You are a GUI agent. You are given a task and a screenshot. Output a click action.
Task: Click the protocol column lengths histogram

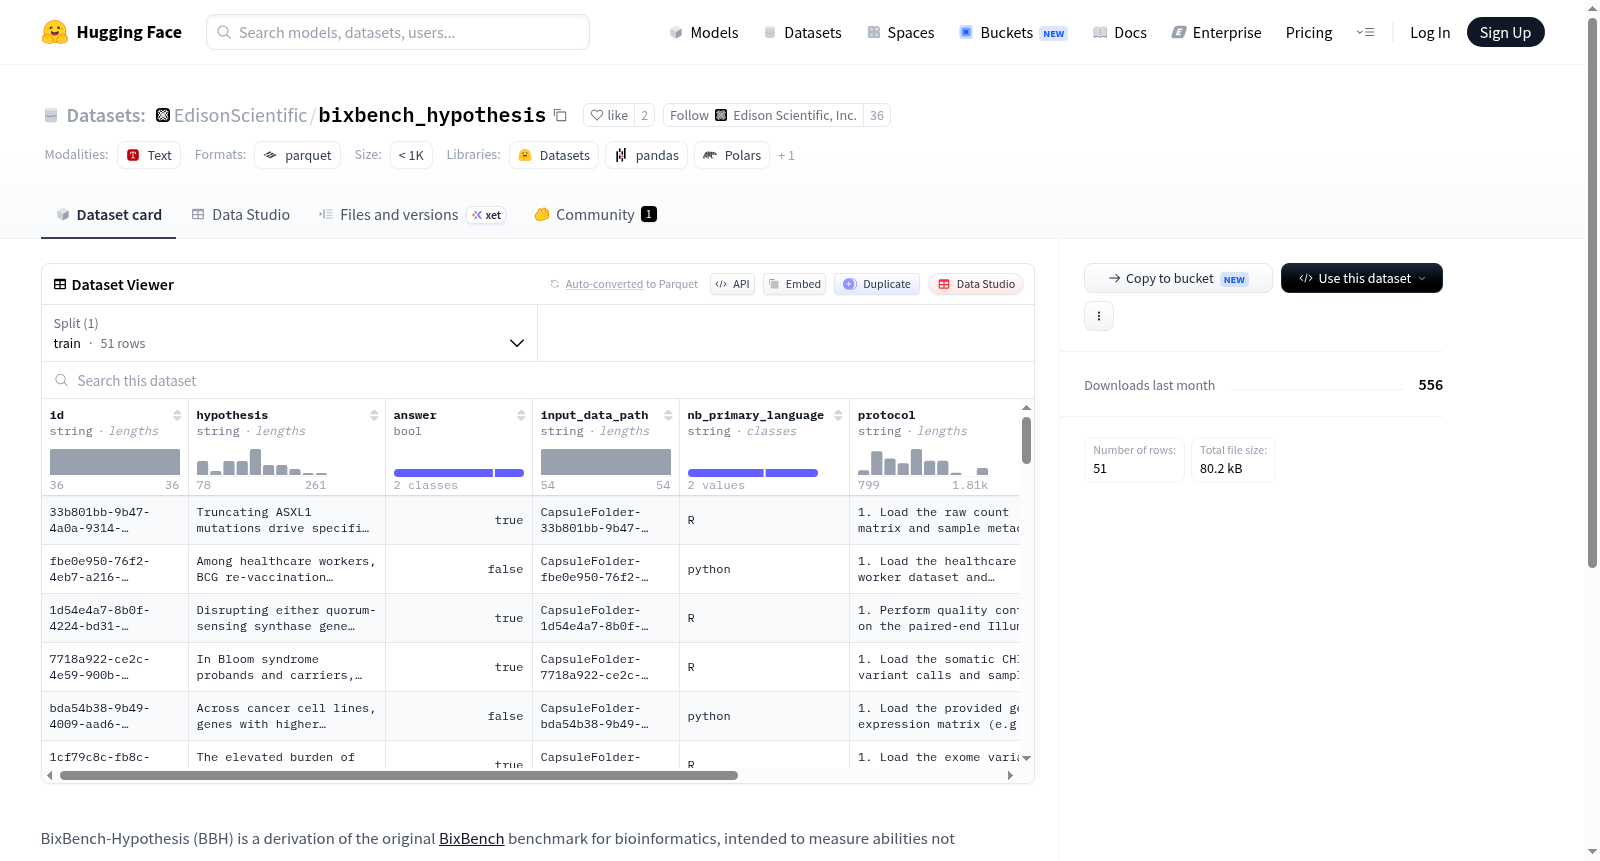(x=923, y=461)
